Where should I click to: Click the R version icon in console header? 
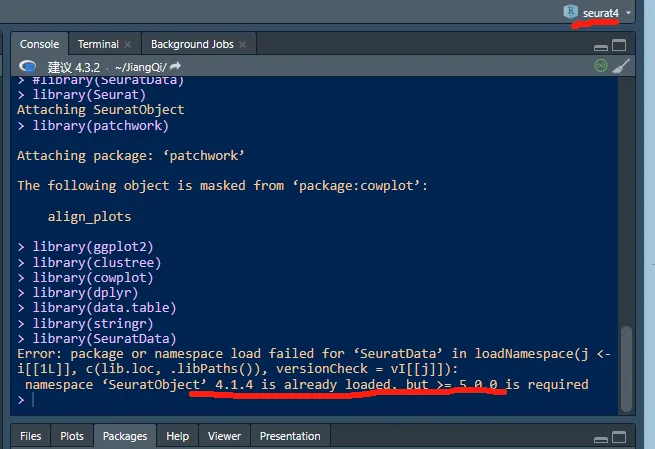(28, 67)
